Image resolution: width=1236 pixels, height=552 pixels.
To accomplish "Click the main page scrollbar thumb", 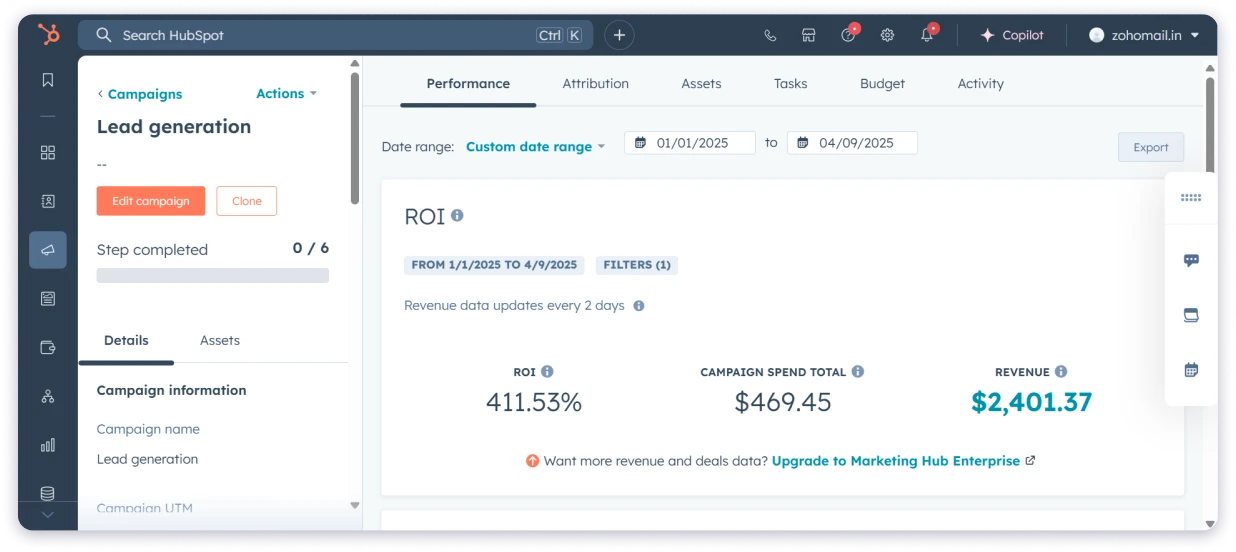I will (x=1210, y=125).
